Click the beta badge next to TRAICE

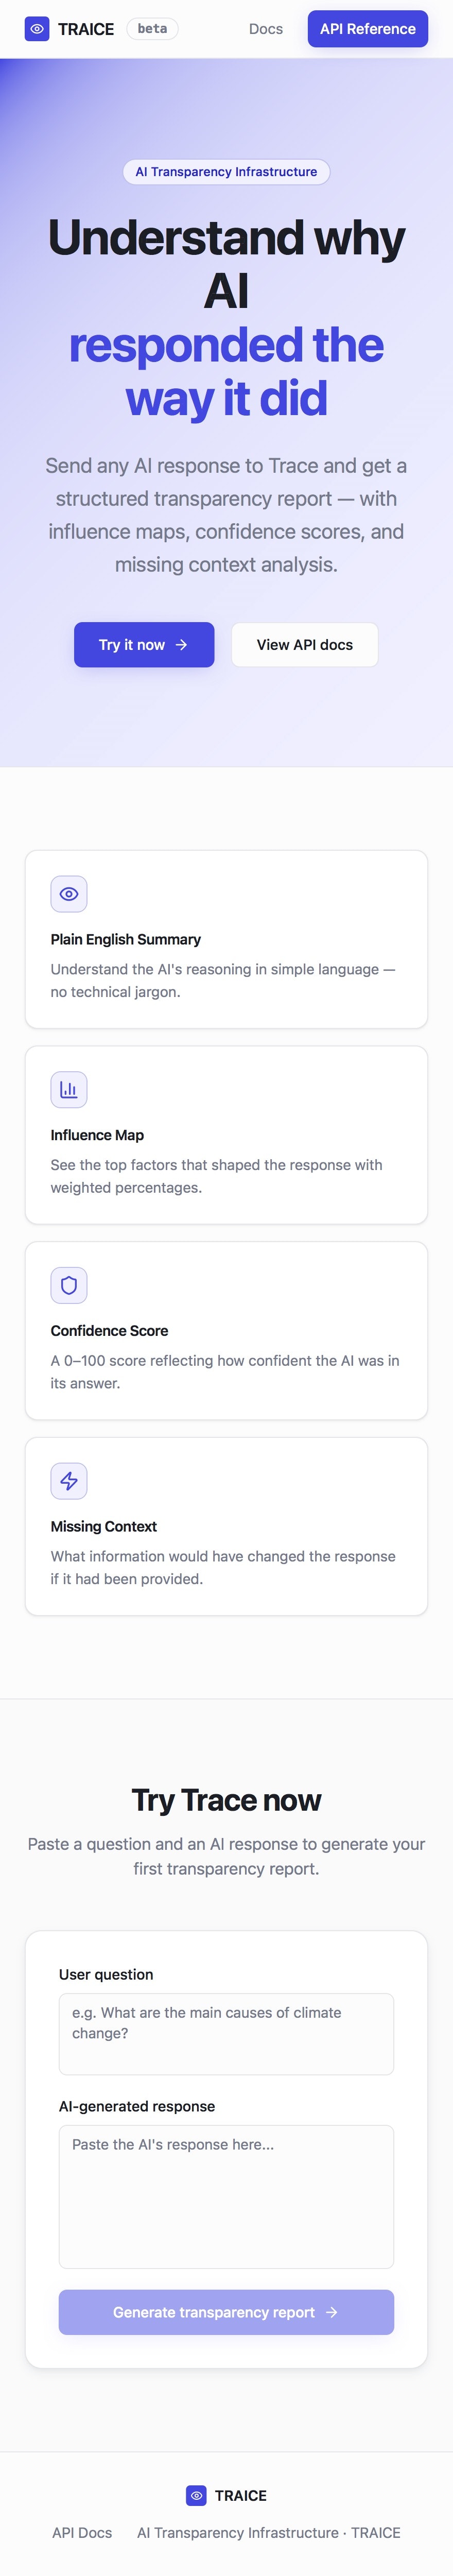click(152, 29)
